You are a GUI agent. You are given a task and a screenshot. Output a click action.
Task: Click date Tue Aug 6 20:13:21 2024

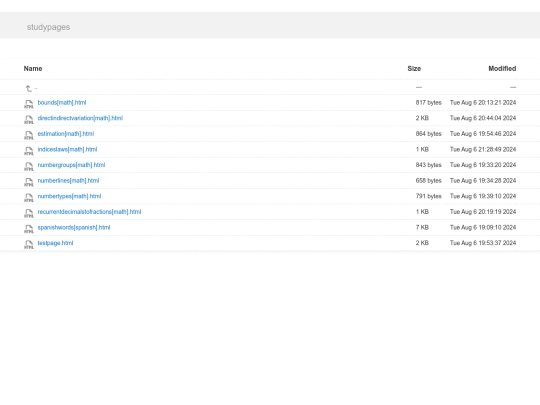(483, 103)
